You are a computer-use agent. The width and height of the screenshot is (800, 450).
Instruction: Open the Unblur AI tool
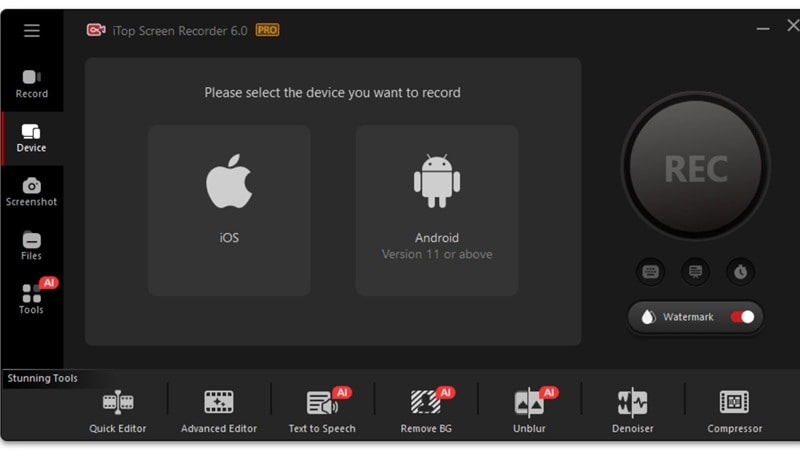coord(530,411)
